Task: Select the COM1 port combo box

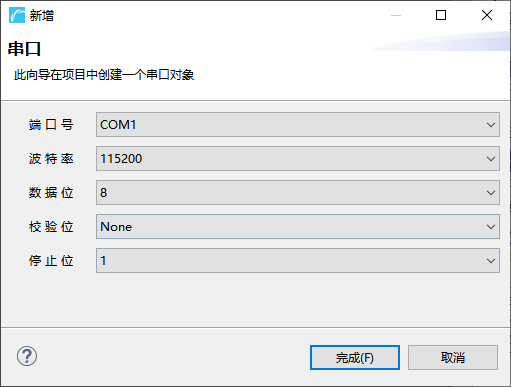Action: pyautogui.click(x=298, y=125)
